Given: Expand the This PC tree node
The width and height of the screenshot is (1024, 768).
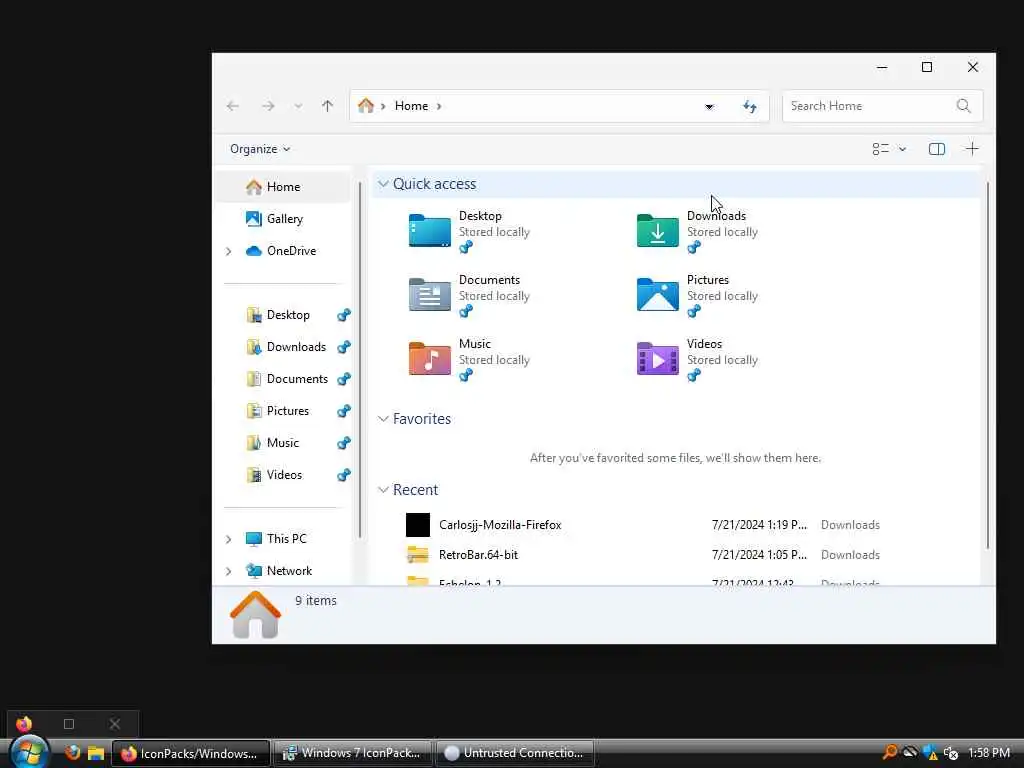Looking at the screenshot, I should coord(229,539).
